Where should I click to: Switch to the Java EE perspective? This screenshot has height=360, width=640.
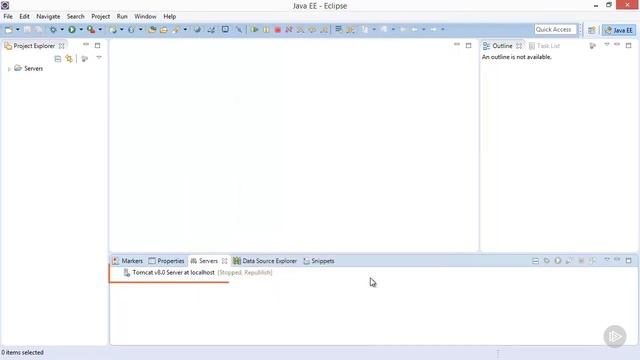[619, 30]
